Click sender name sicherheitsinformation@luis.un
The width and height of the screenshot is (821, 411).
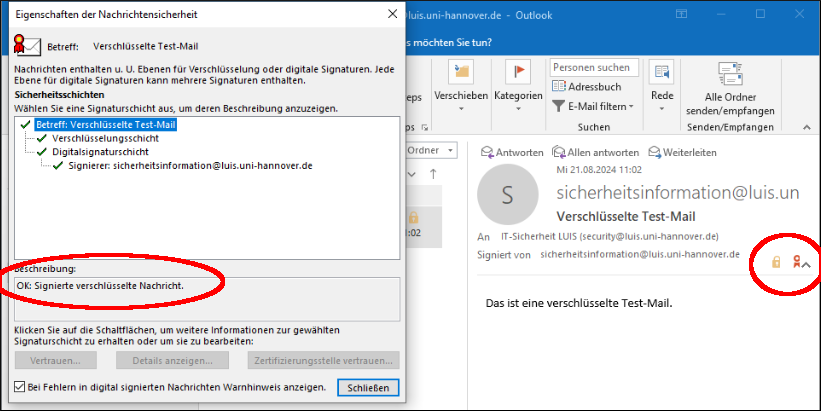pyautogui.click(x=678, y=193)
